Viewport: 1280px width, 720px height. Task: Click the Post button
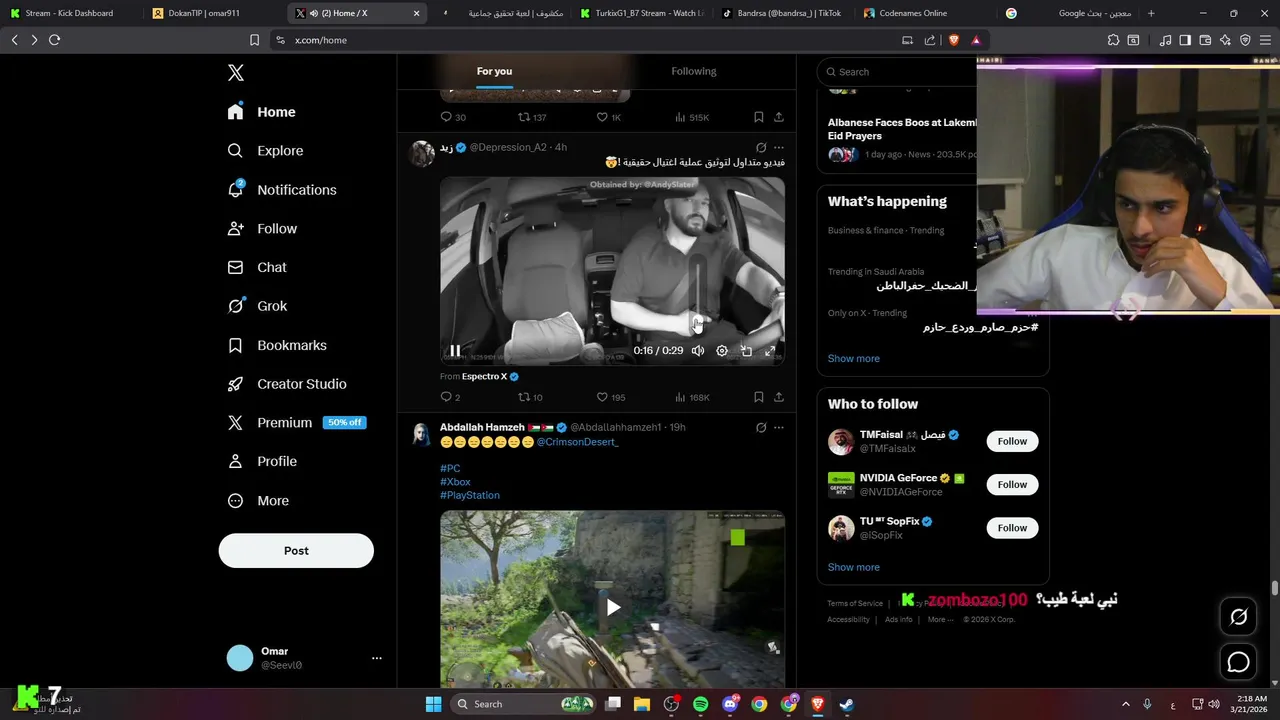point(296,551)
